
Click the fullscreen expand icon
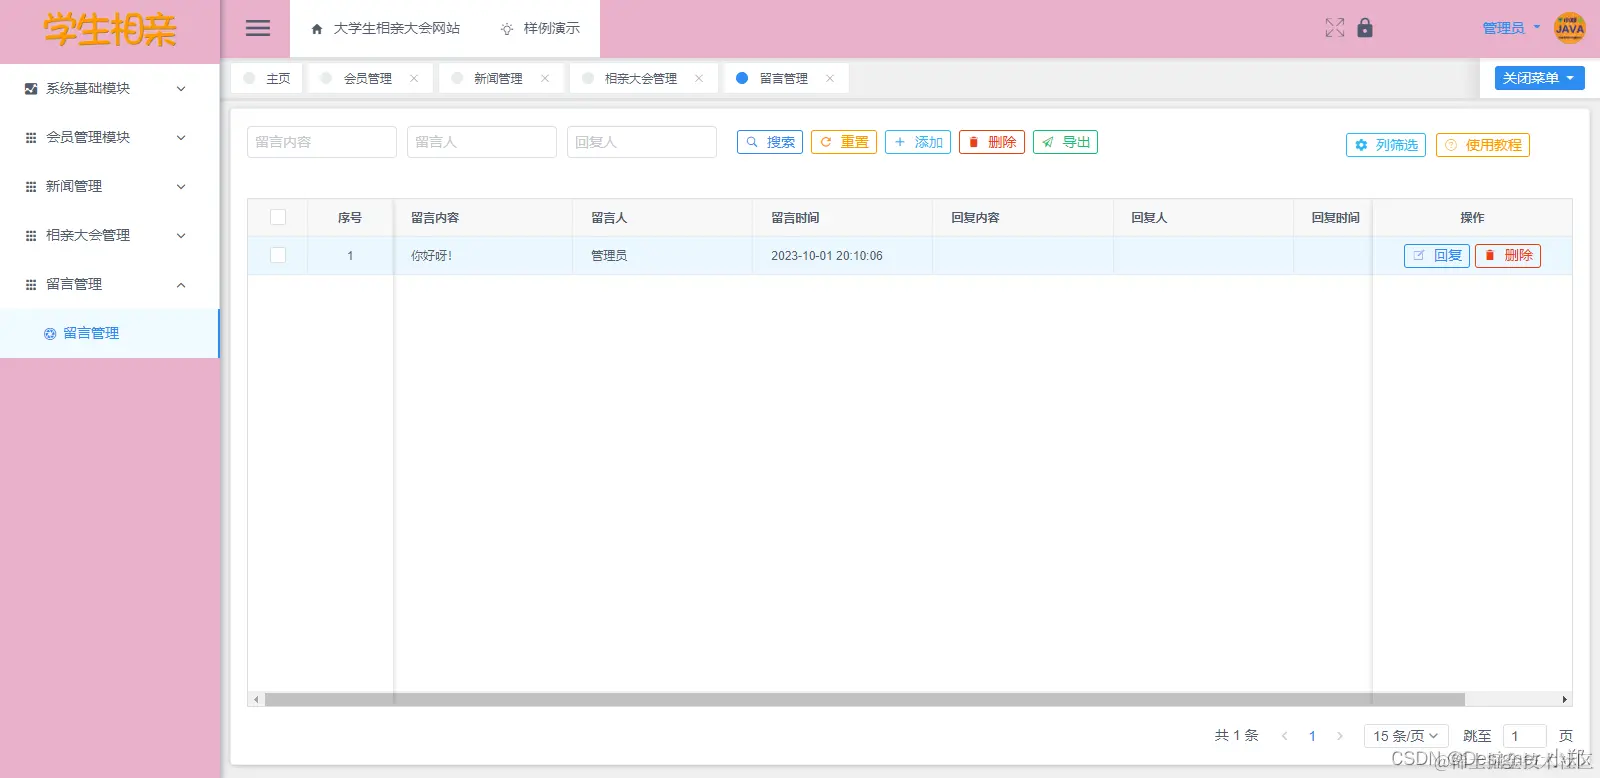click(x=1335, y=28)
